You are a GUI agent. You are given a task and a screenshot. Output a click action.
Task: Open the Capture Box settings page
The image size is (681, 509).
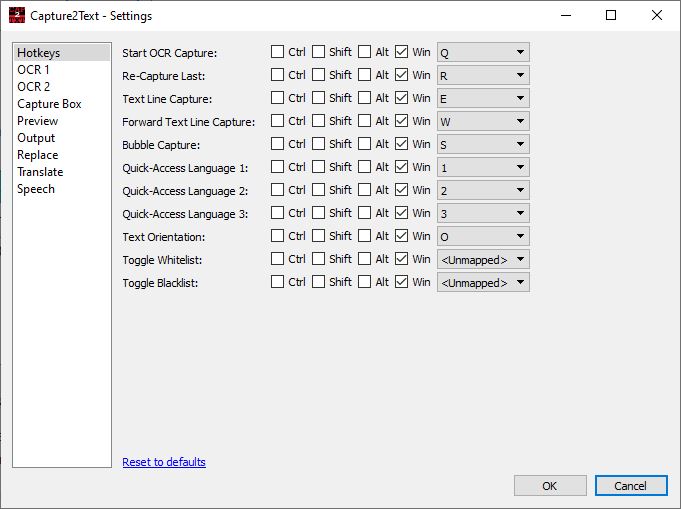(49, 104)
